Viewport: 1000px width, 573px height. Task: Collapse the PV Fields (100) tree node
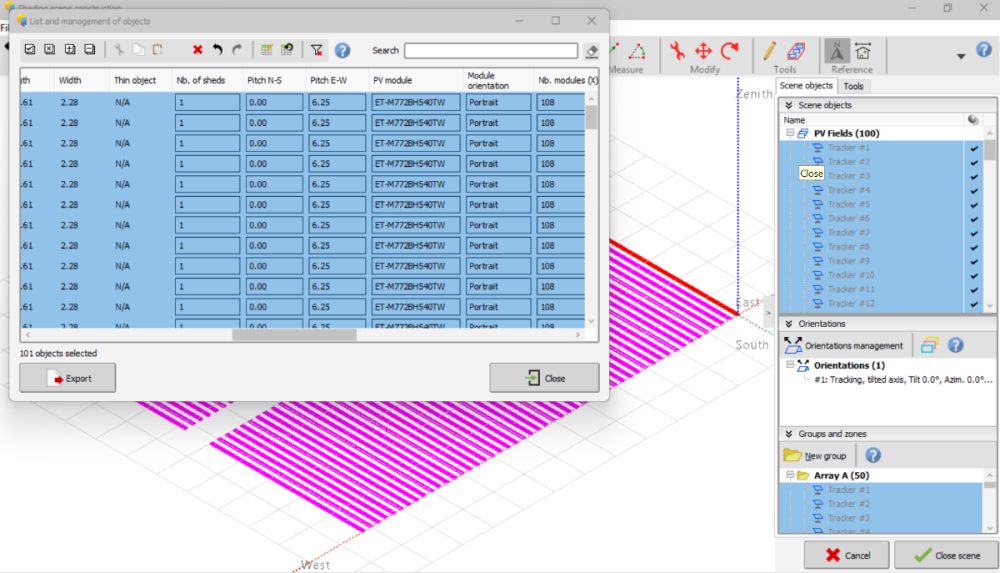pyautogui.click(x=789, y=133)
